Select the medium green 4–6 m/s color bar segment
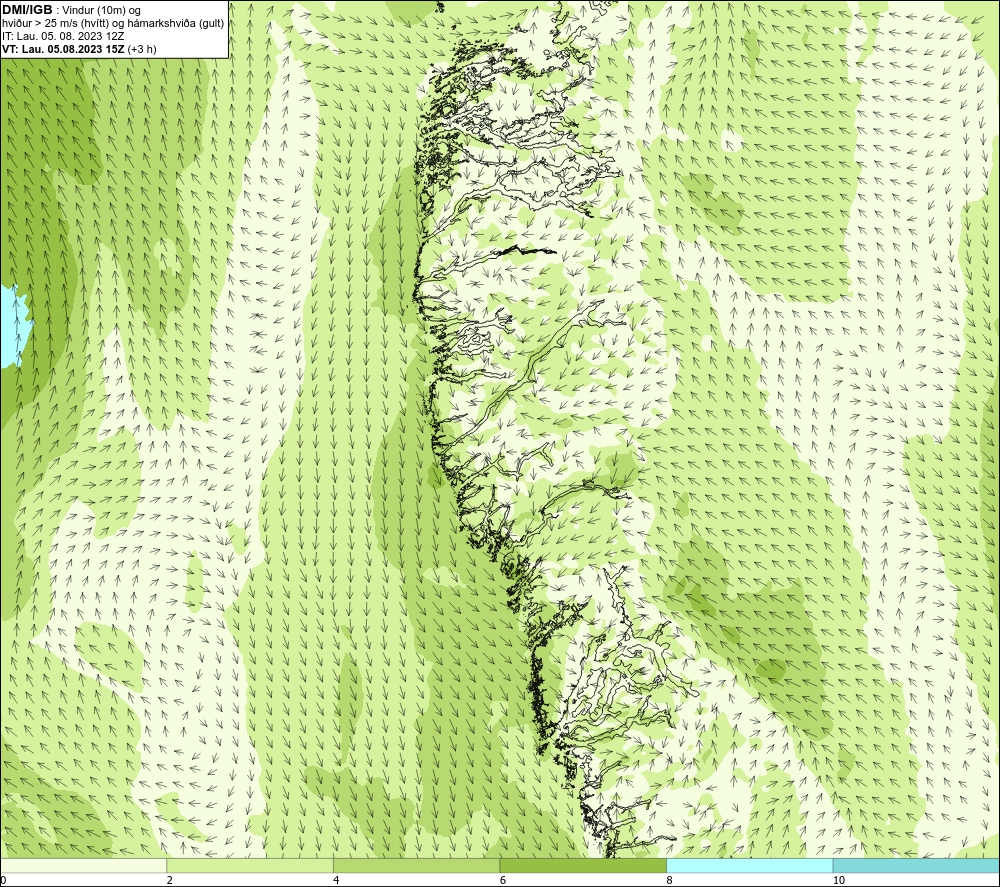The image size is (1000, 887). pyautogui.click(x=416, y=865)
